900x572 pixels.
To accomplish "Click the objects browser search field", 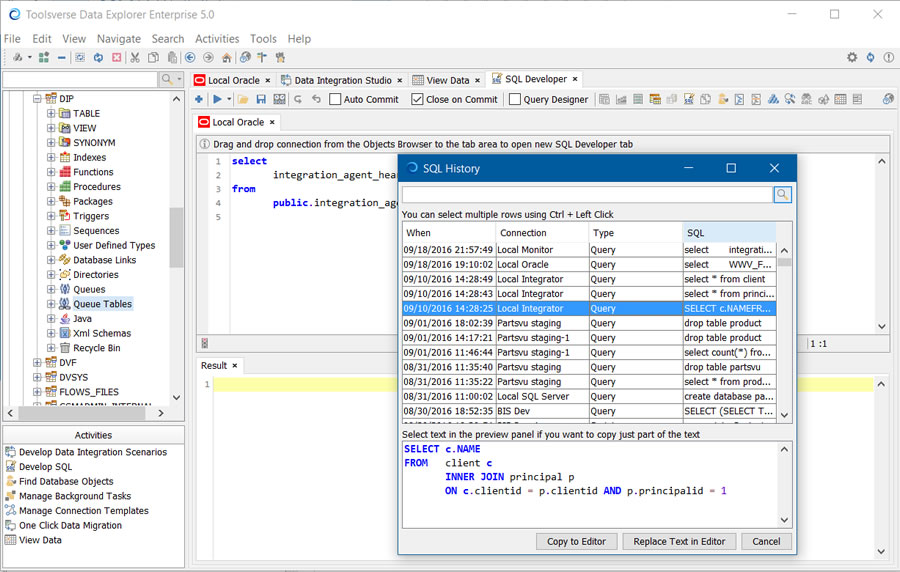I will point(80,79).
